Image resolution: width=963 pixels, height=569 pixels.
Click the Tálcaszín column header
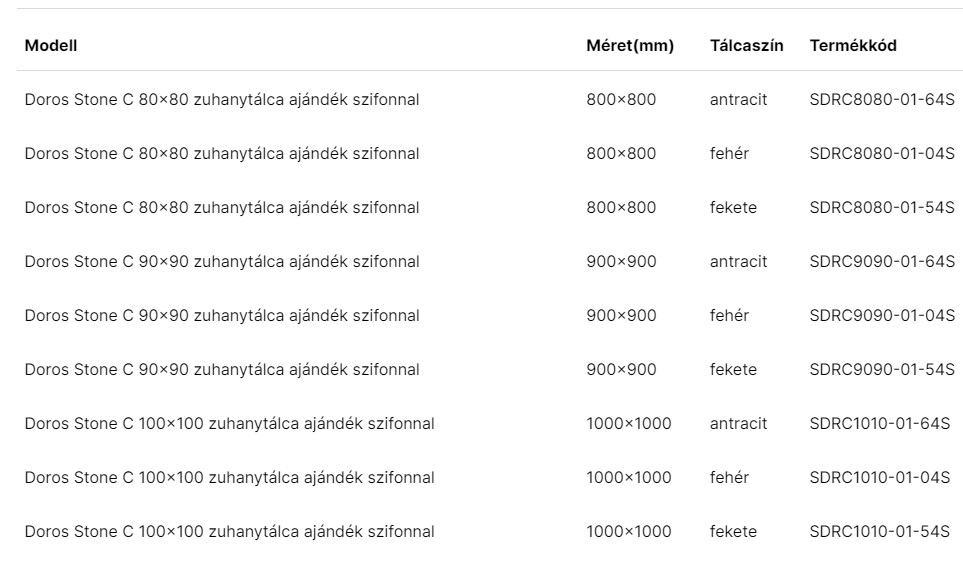click(746, 45)
